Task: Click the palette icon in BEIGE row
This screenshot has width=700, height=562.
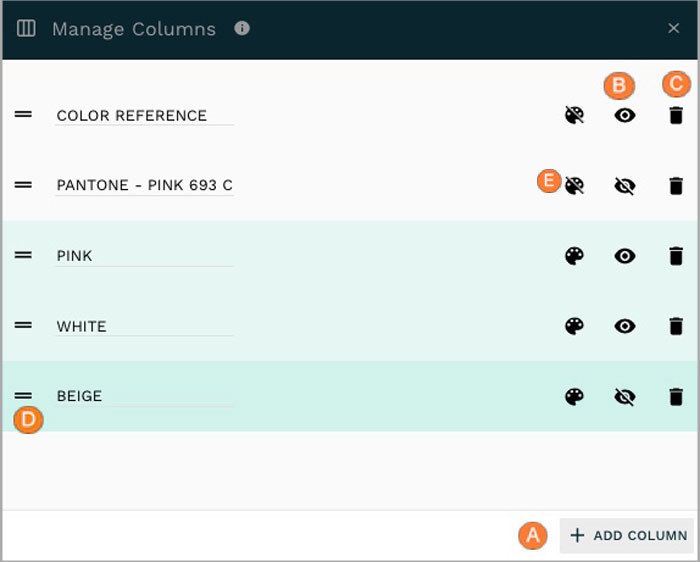Action: (574, 396)
